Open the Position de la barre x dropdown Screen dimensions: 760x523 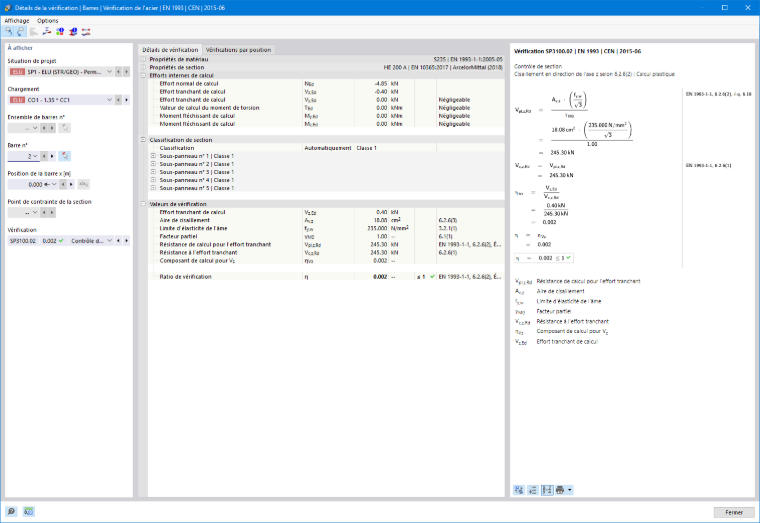(54, 184)
